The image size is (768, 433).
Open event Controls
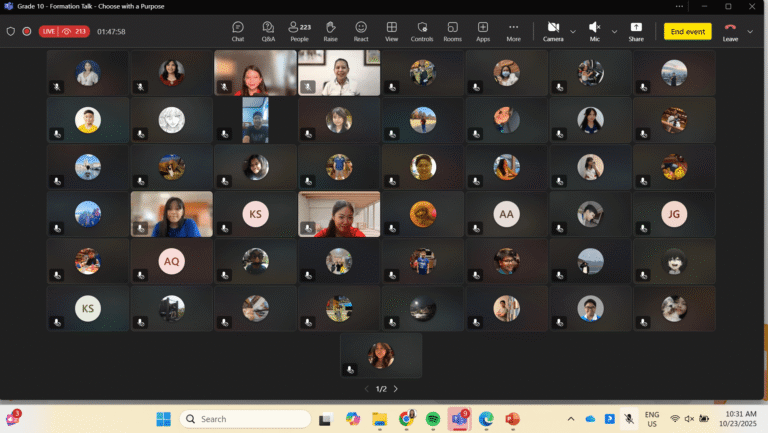[422, 32]
